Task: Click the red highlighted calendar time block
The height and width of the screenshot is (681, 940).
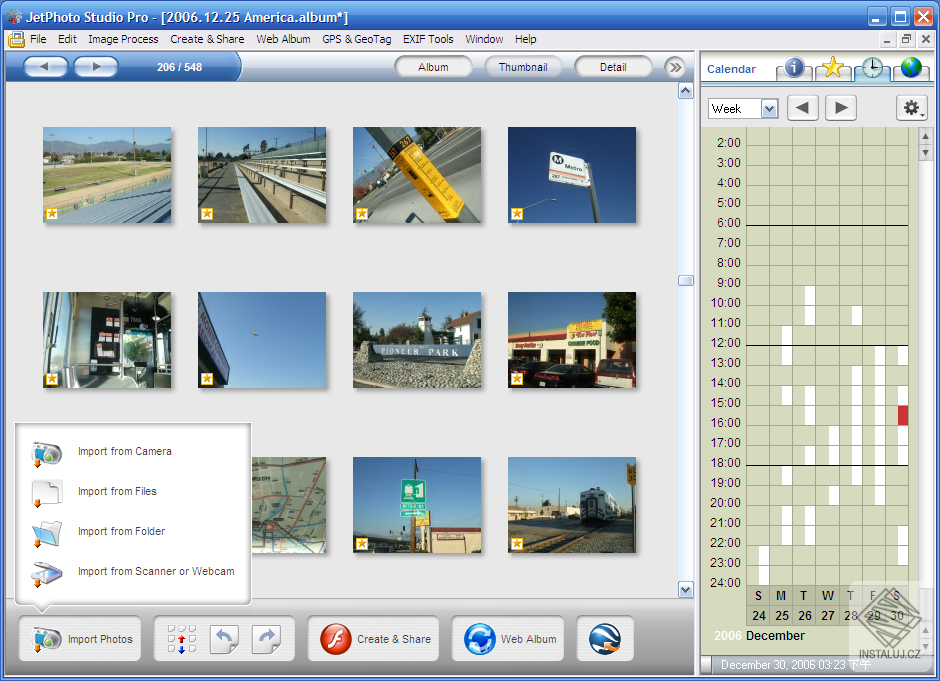Action: [x=902, y=415]
